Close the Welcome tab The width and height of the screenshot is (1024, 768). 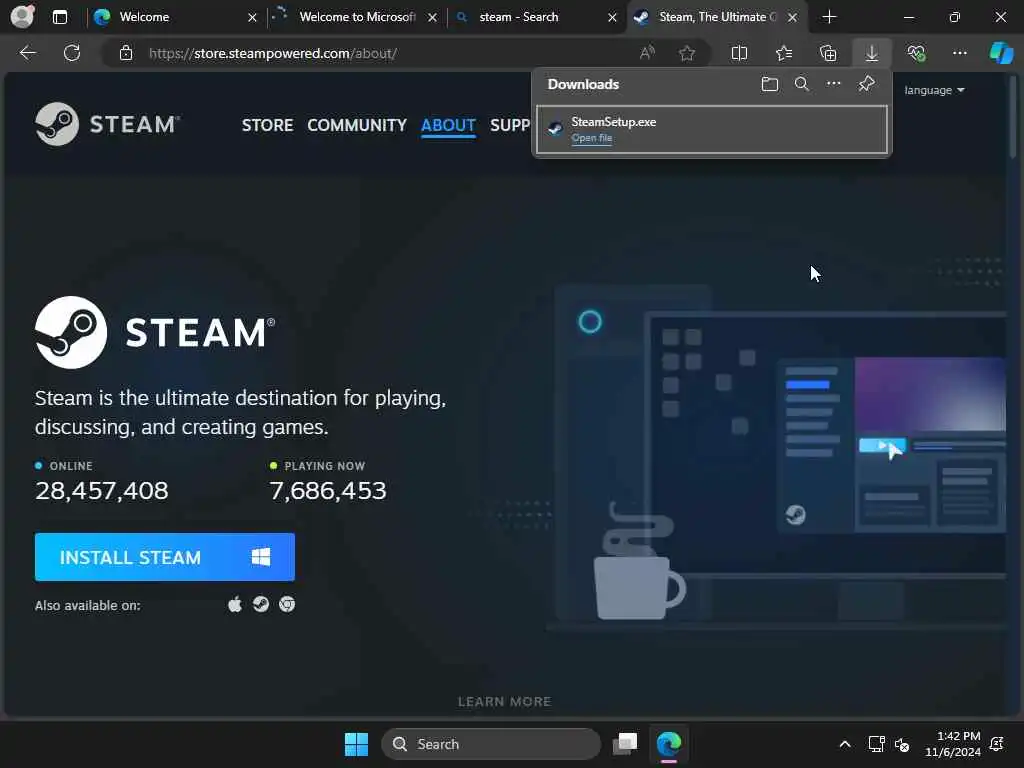point(252,18)
